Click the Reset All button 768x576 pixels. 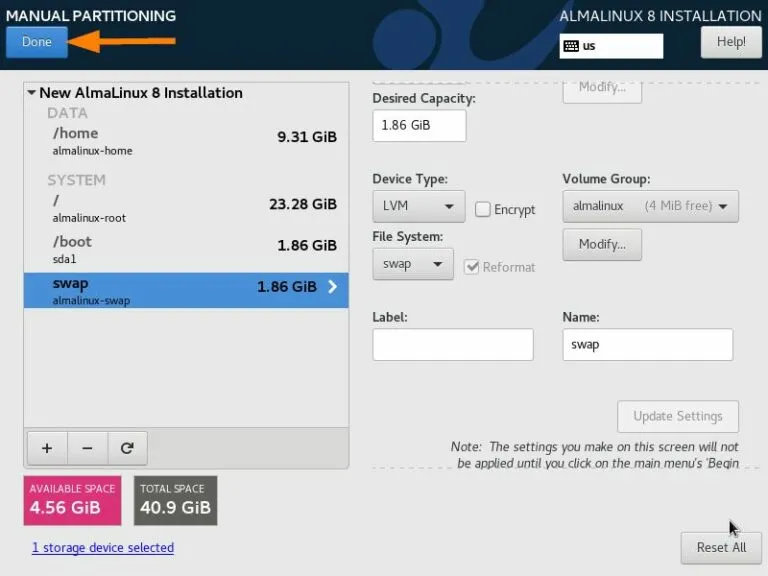click(721, 548)
